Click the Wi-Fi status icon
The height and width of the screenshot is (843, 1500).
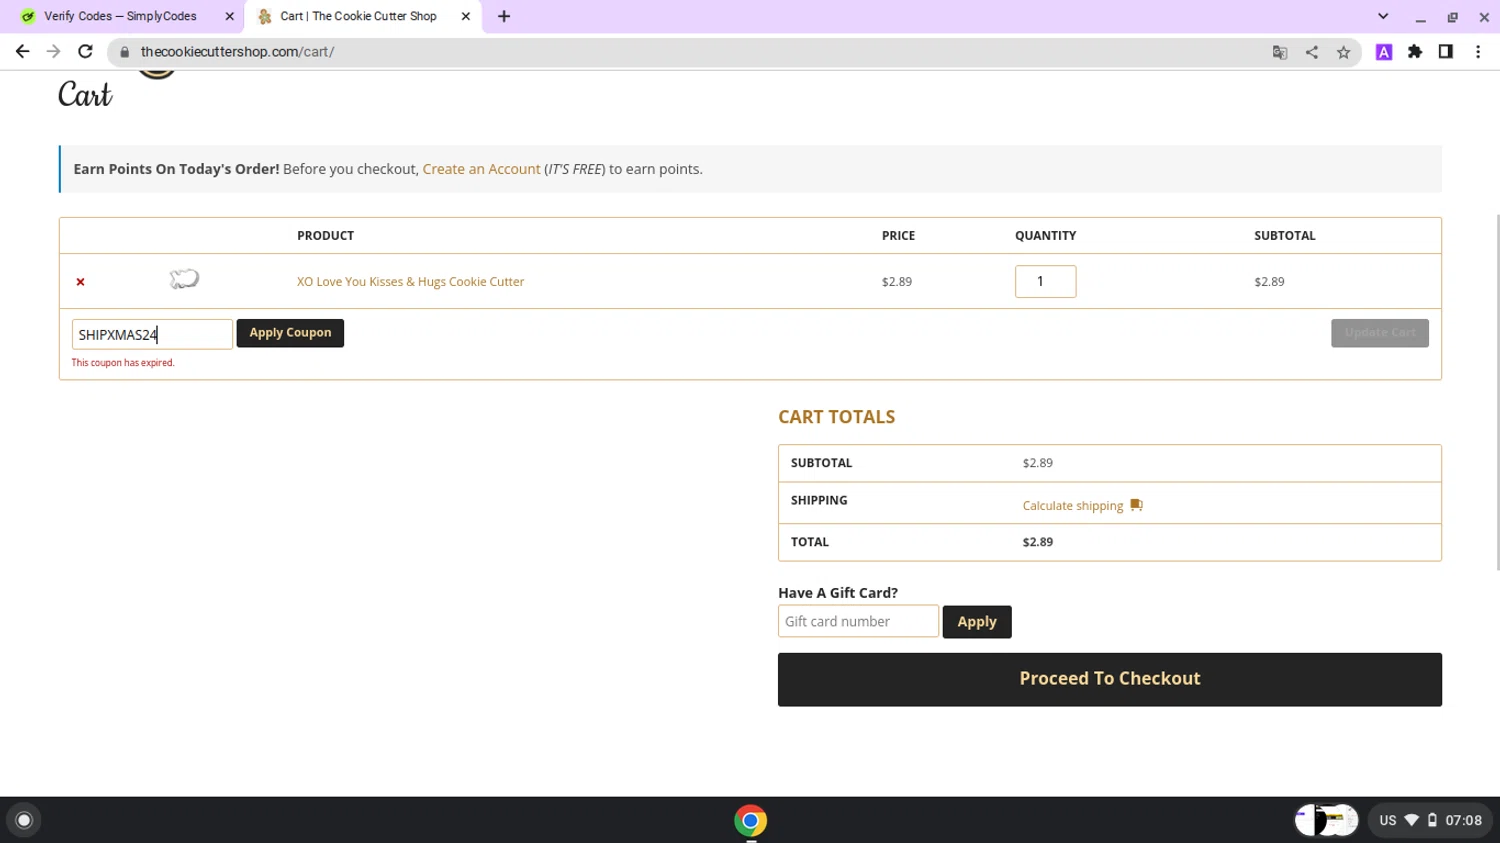click(x=1412, y=820)
